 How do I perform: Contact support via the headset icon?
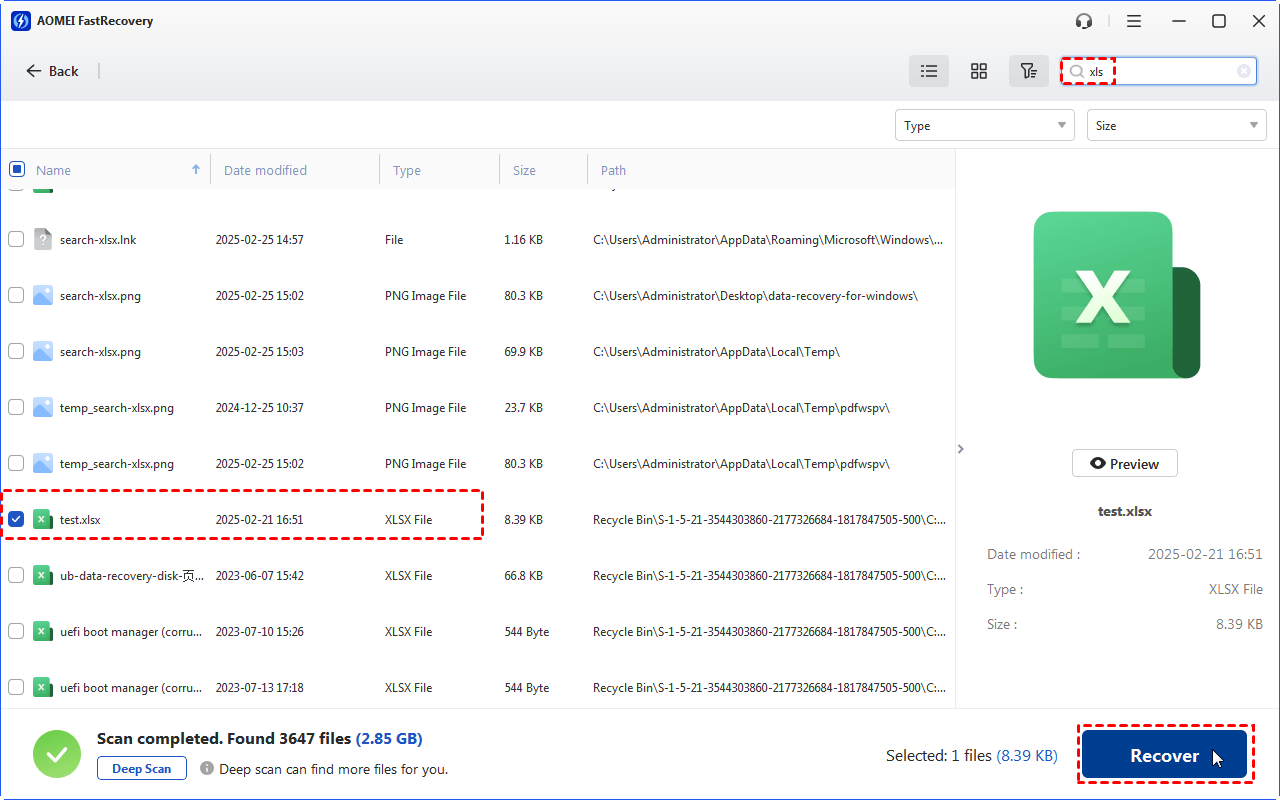(x=1084, y=21)
